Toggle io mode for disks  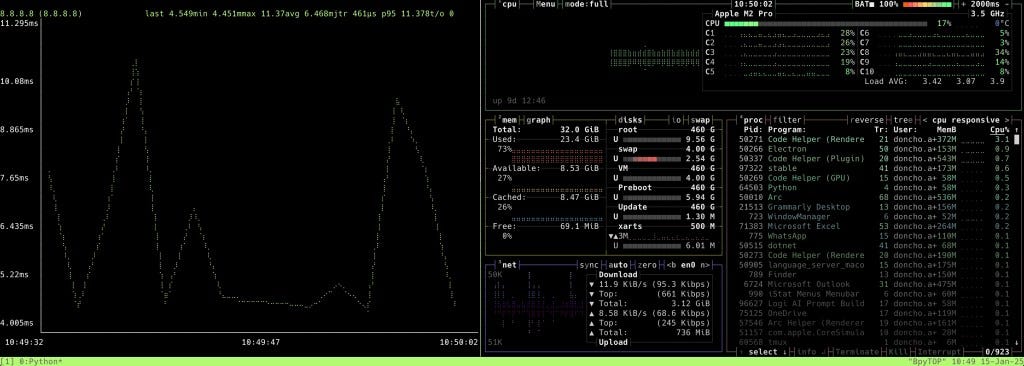[677, 120]
